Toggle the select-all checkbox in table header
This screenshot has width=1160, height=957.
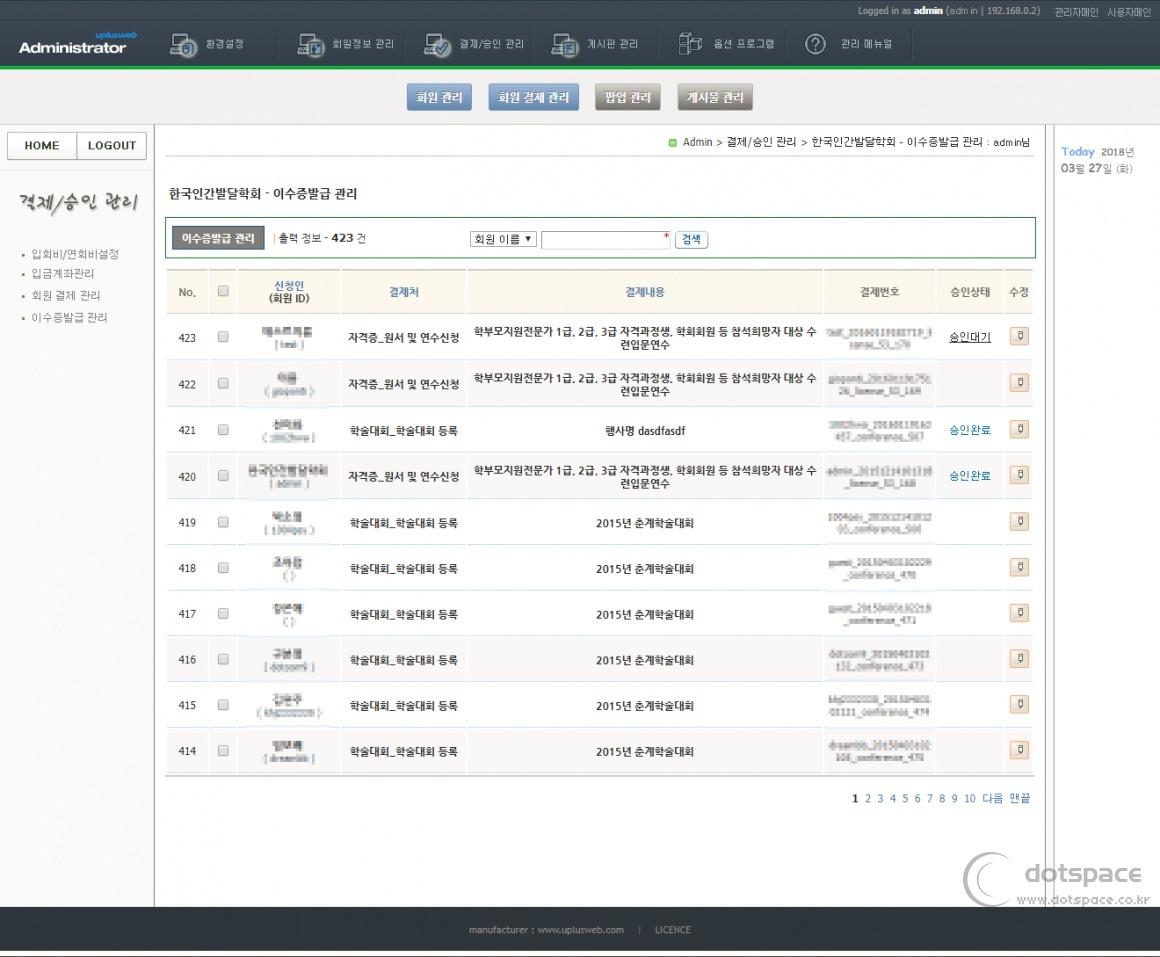point(223,291)
